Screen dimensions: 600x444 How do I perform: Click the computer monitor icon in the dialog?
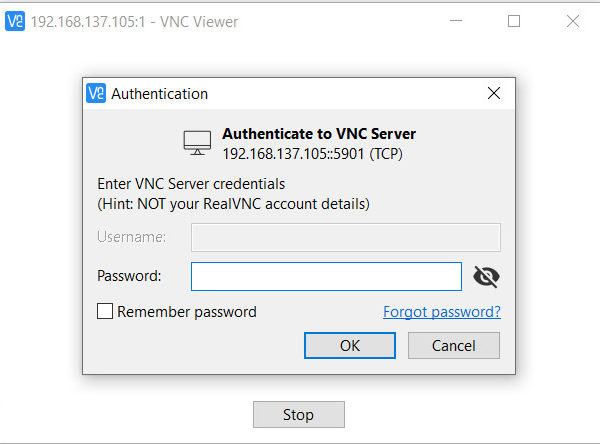coord(197,143)
